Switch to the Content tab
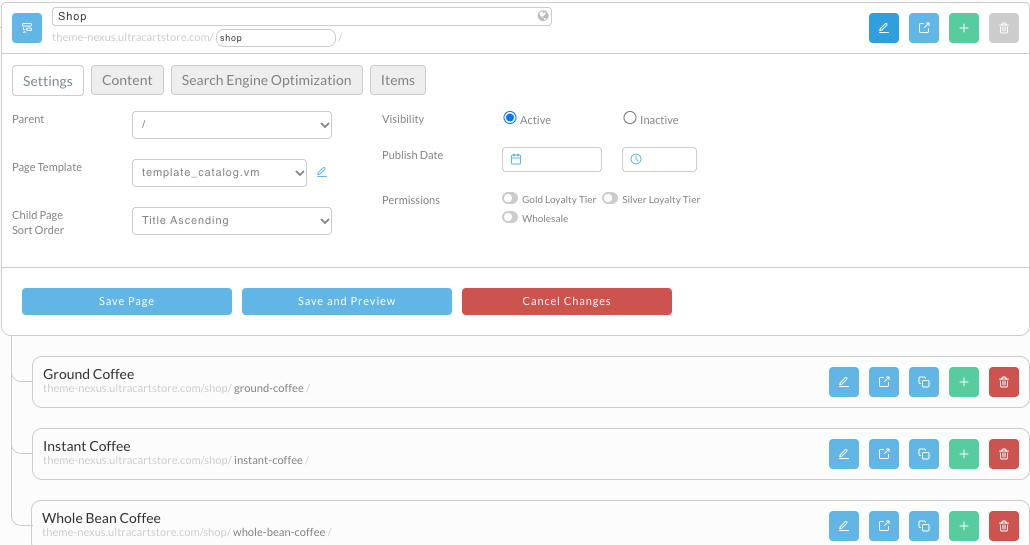This screenshot has height=545, width=1030. [127, 80]
